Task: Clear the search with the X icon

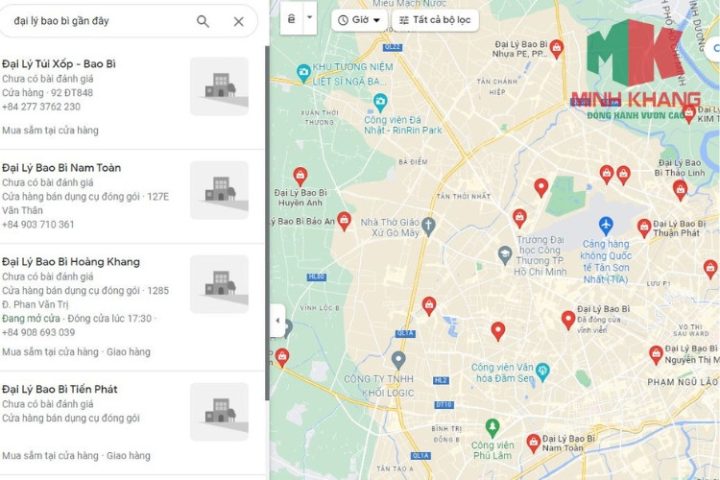Action: [x=238, y=21]
